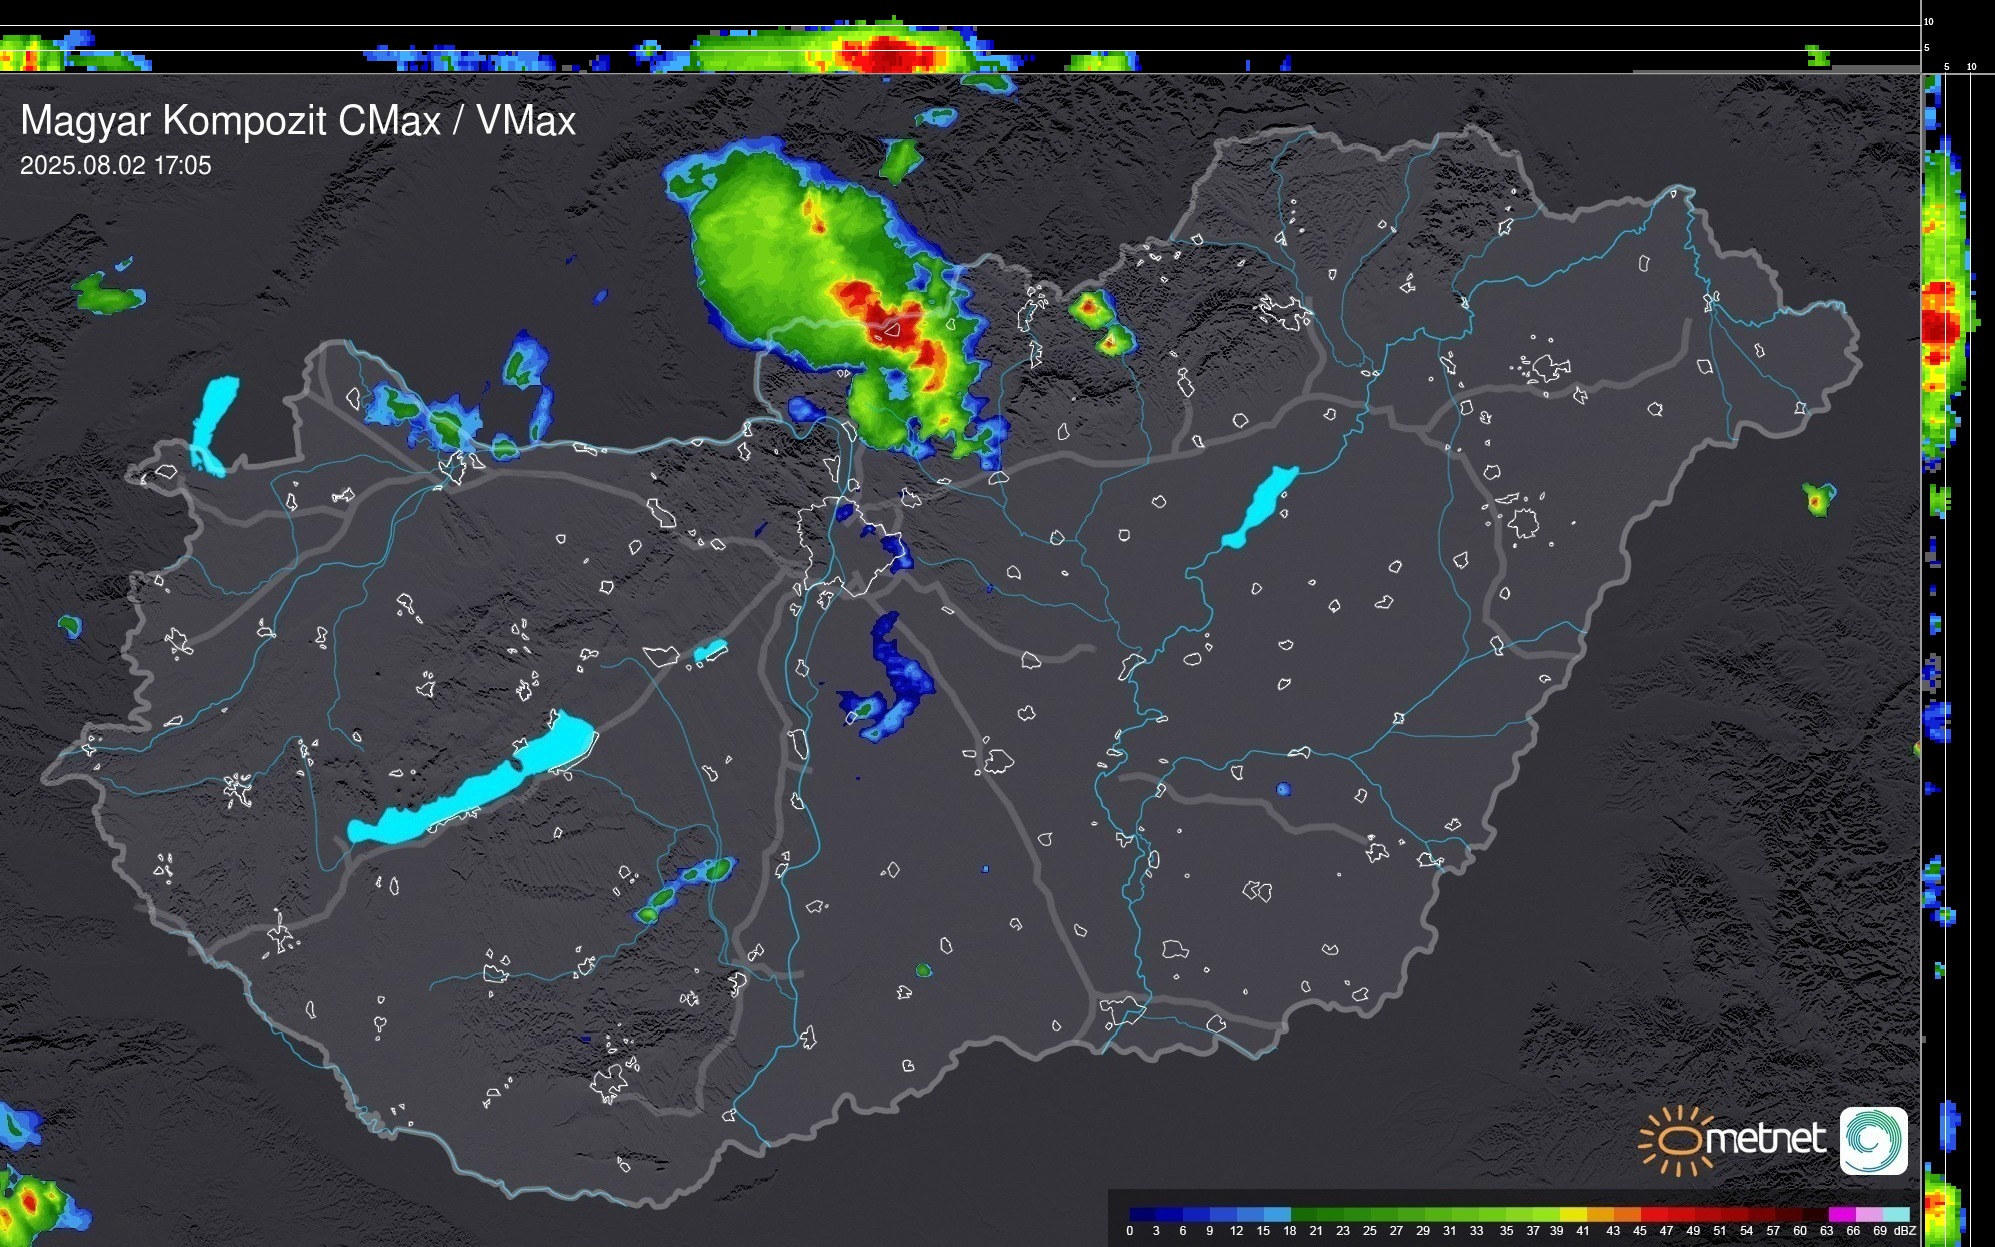
Task: Click the dBZ unit label in legend
Action: 1906,1231
